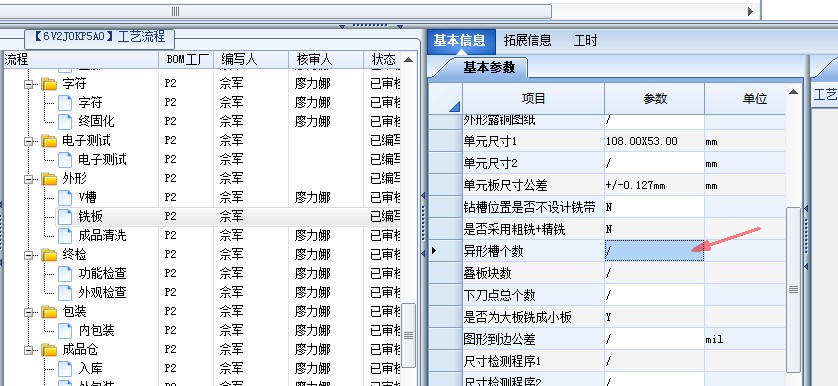Switch to the 拓展信息 tab
The image size is (838, 386).
527,41
